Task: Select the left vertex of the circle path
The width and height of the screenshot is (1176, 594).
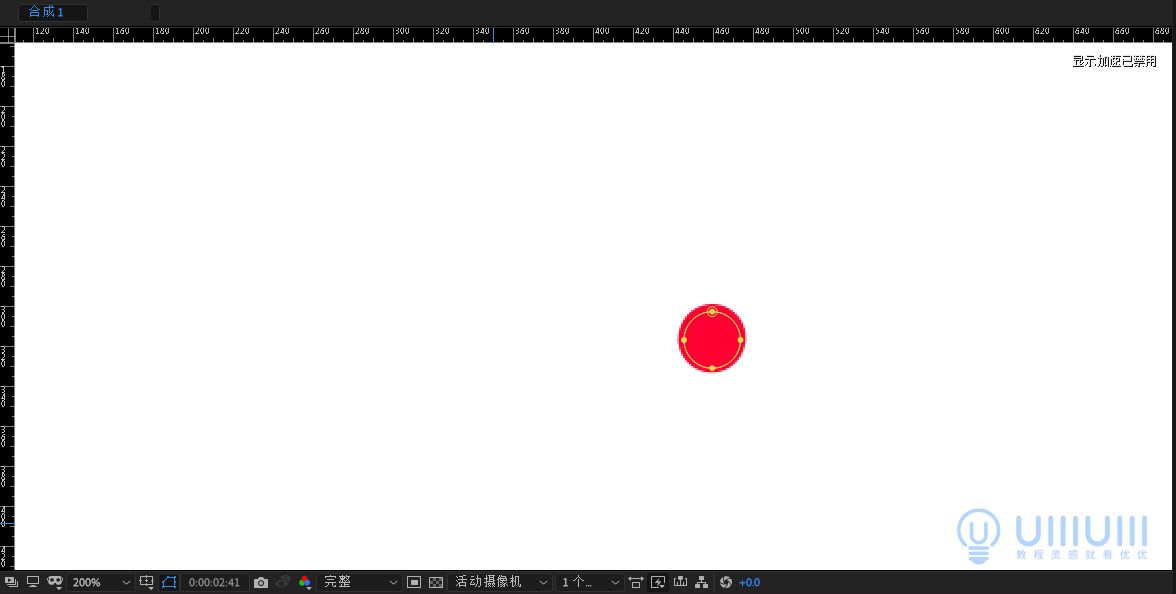Action: [684, 340]
